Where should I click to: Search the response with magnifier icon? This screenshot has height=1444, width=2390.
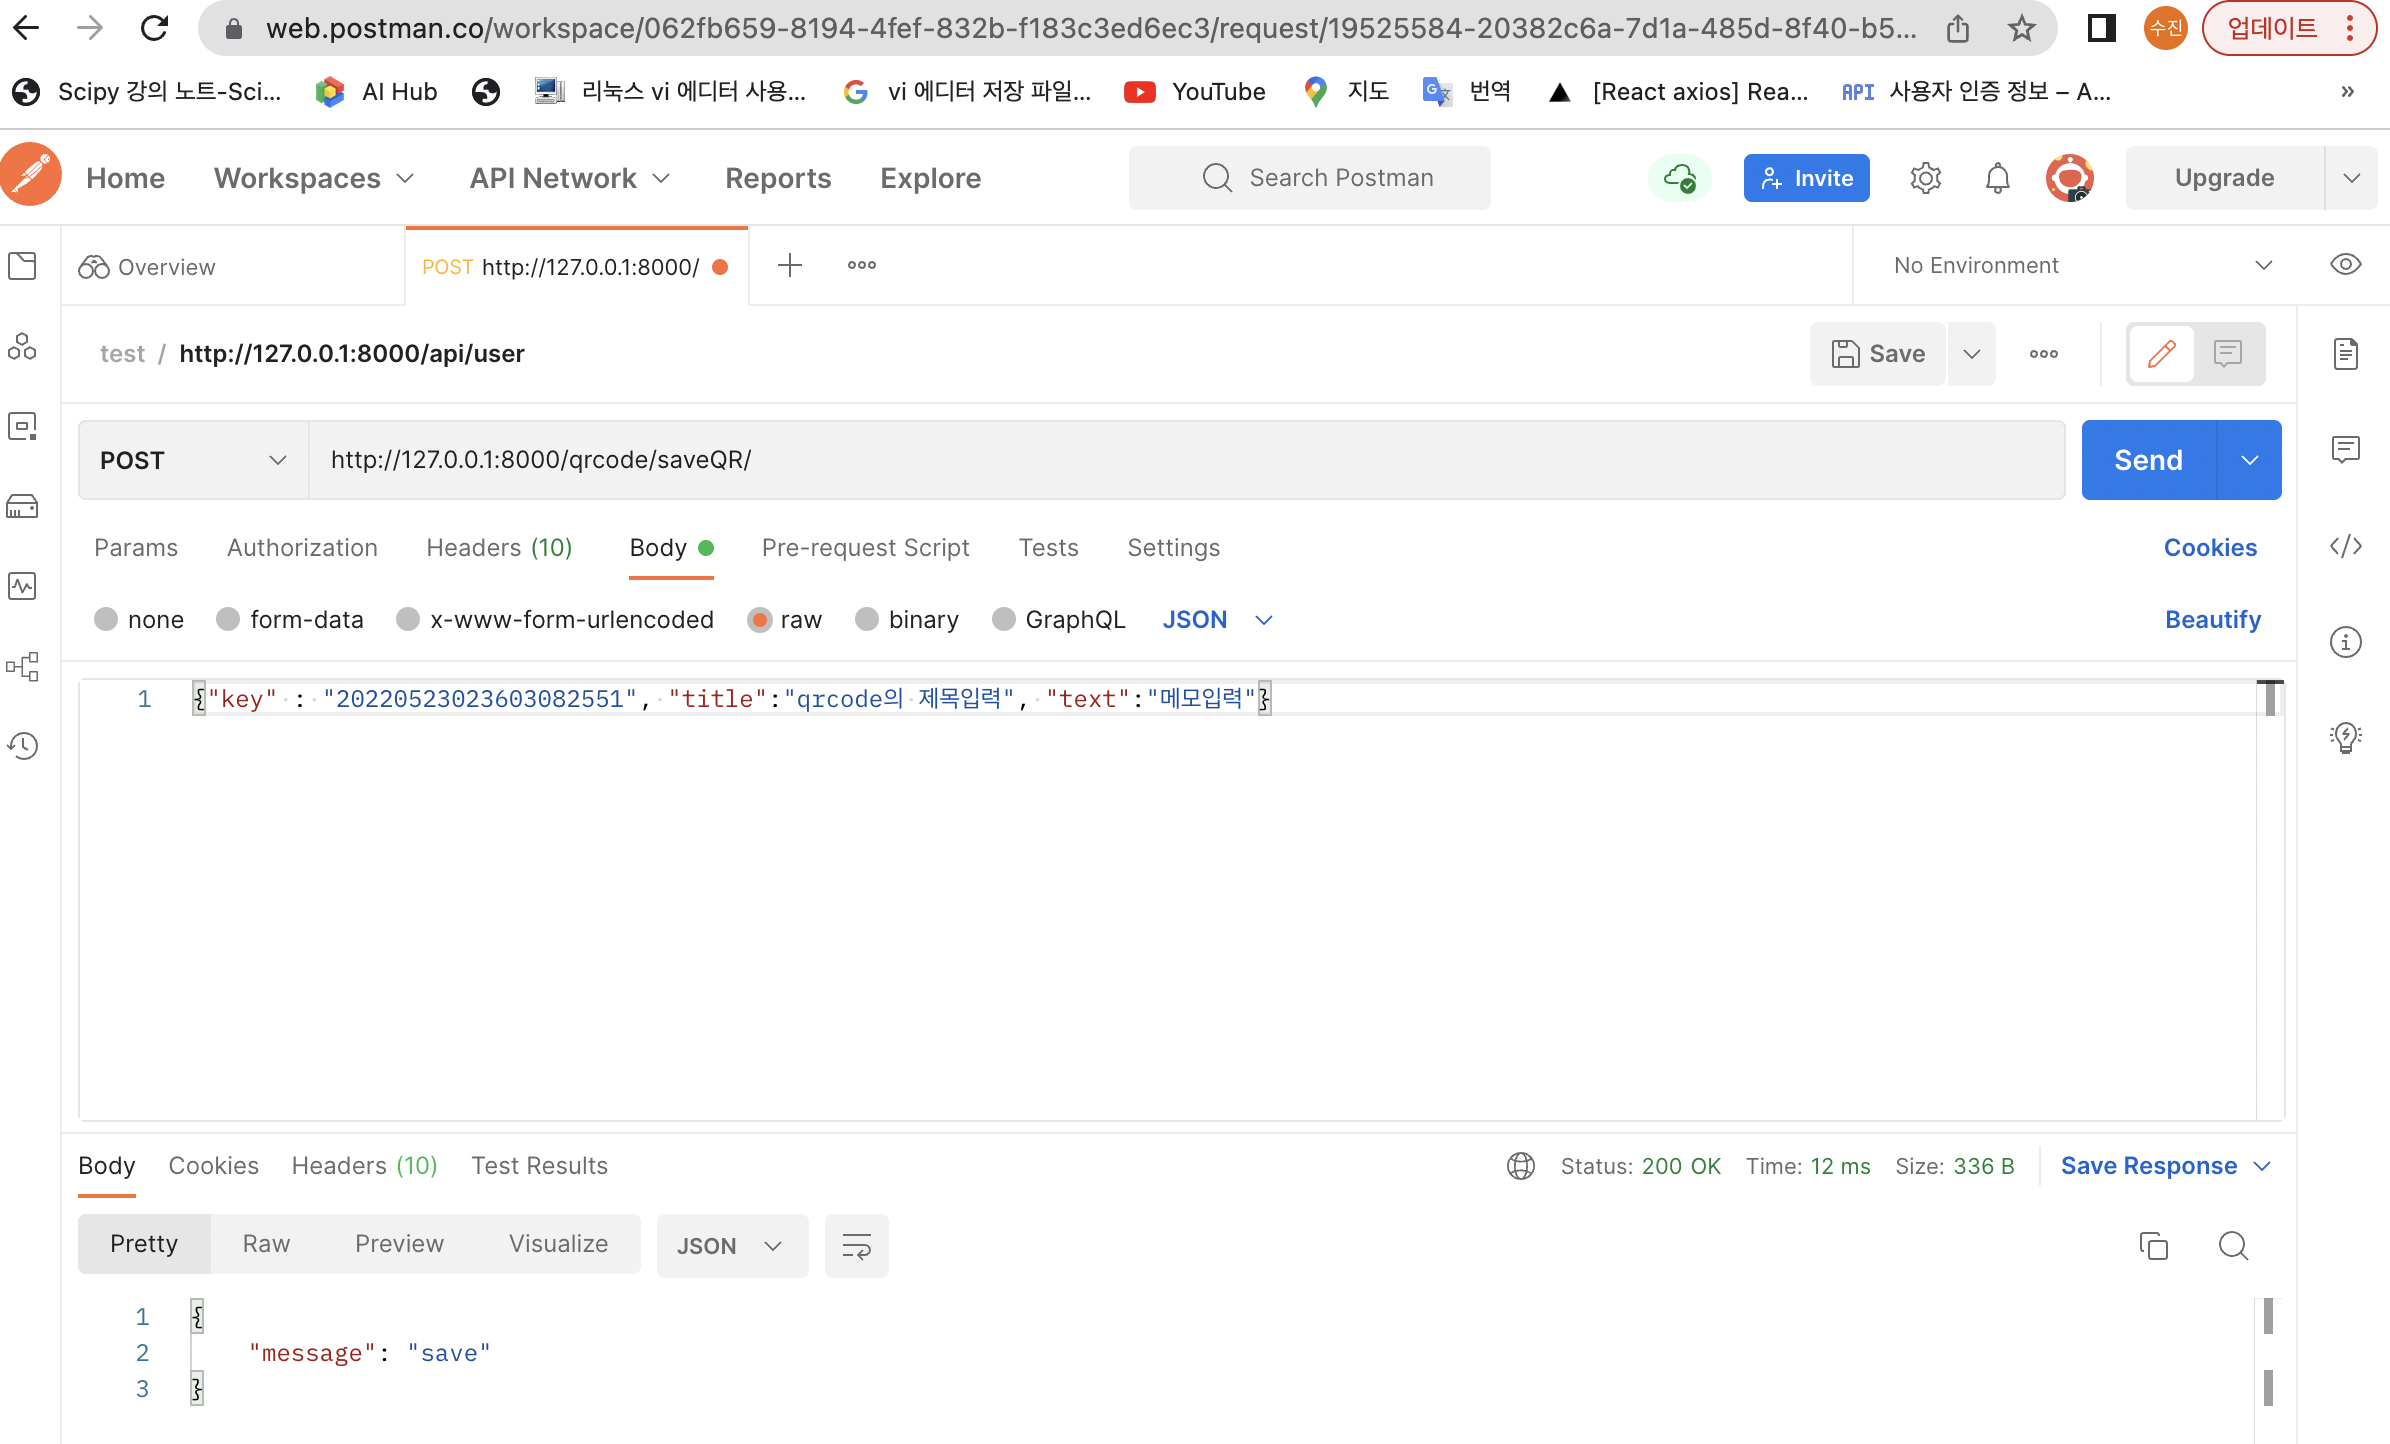tap(2232, 1245)
